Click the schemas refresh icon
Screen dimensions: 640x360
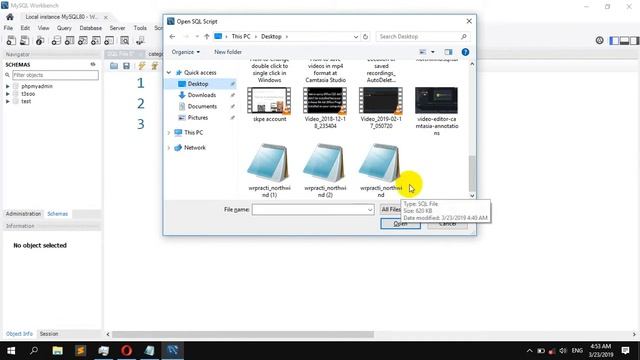(x=93, y=64)
